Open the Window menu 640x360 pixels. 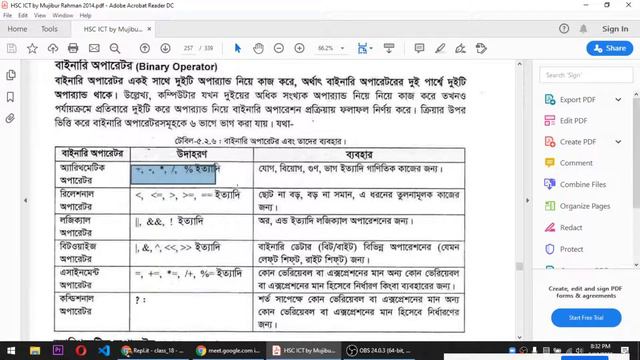(62, 16)
